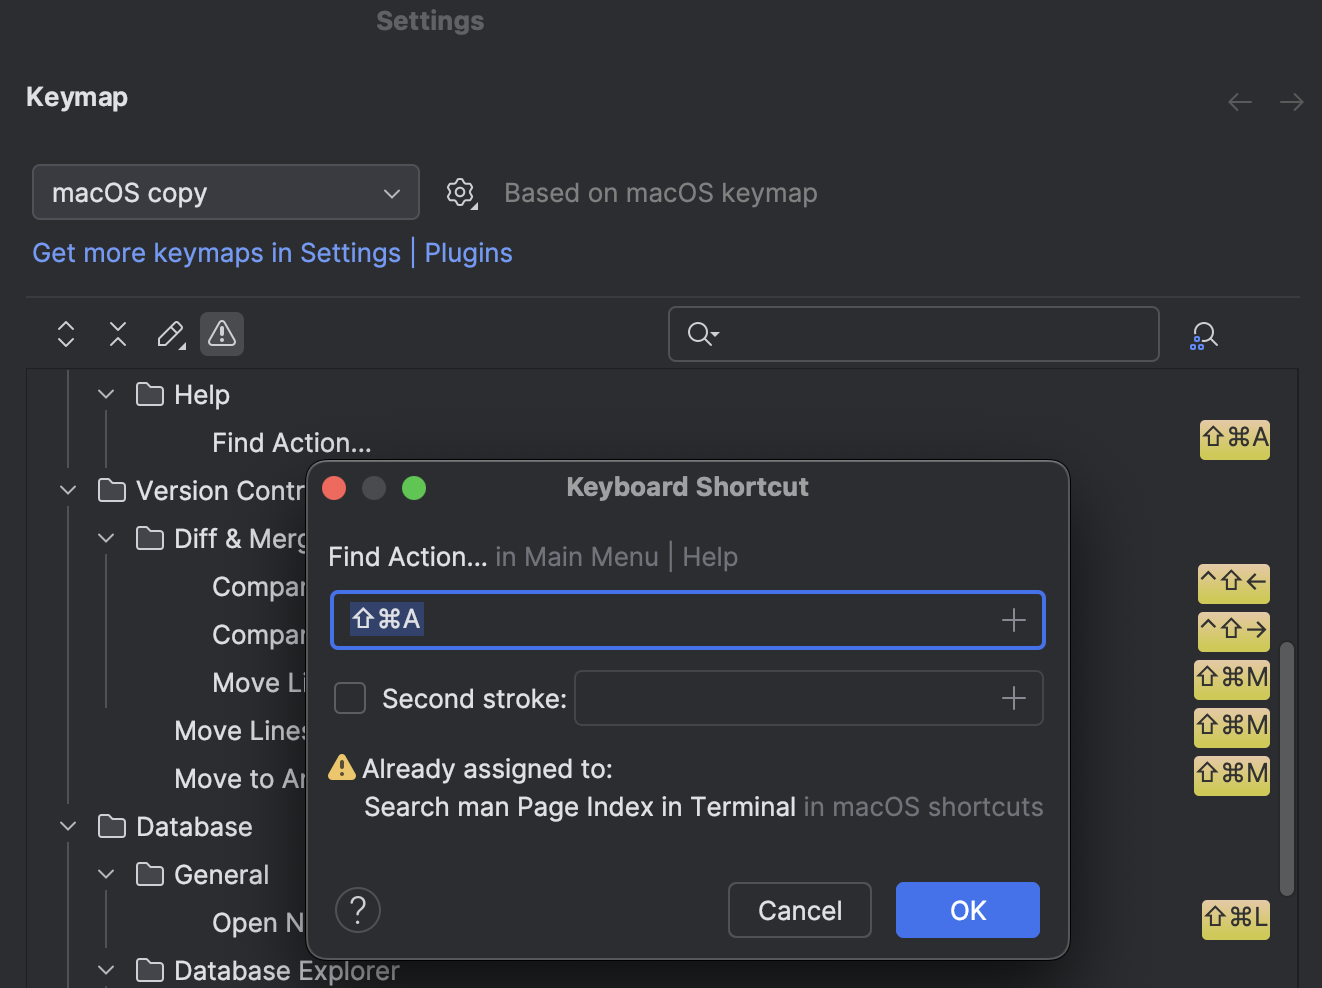
Task: Open keymap settings gear menu
Action: [x=460, y=193]
